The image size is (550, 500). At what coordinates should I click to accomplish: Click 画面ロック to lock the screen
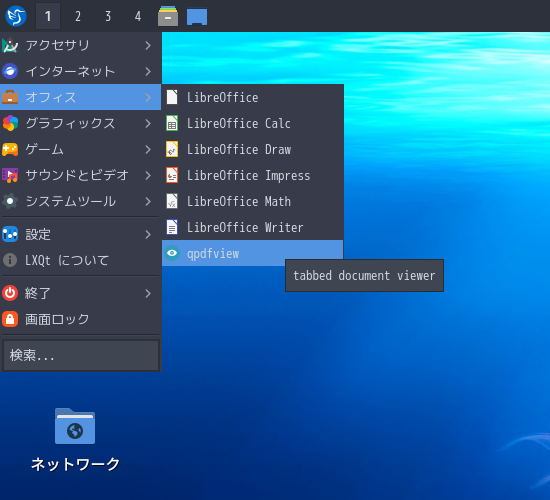[x=80, y=319]
